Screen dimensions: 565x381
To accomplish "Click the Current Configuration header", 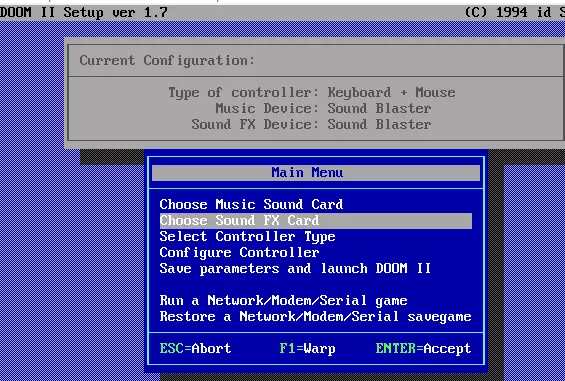I will (167, 60).
